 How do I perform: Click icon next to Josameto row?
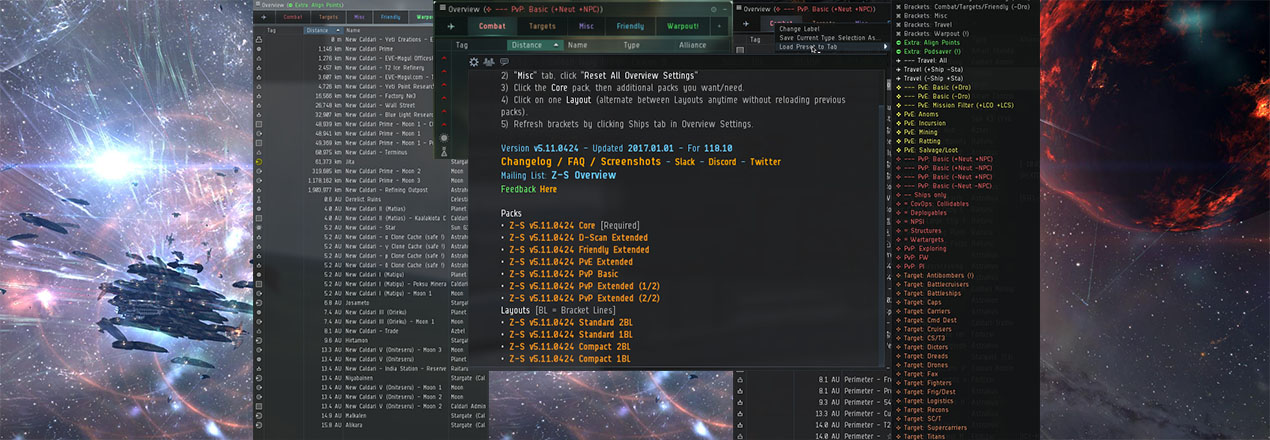(x=259, y=302)
